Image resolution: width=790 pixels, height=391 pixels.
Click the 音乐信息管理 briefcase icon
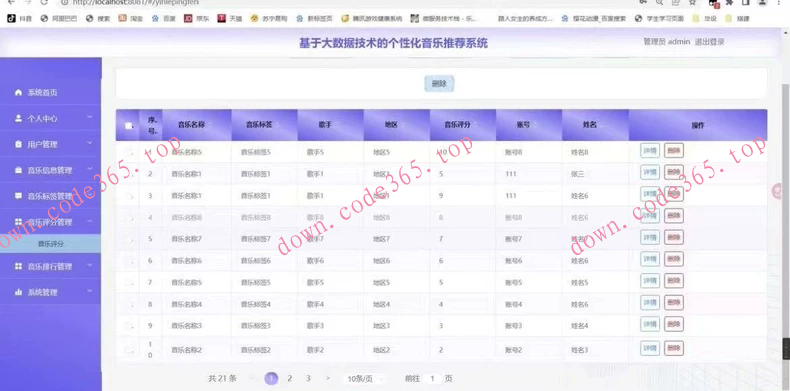(19, 170)
